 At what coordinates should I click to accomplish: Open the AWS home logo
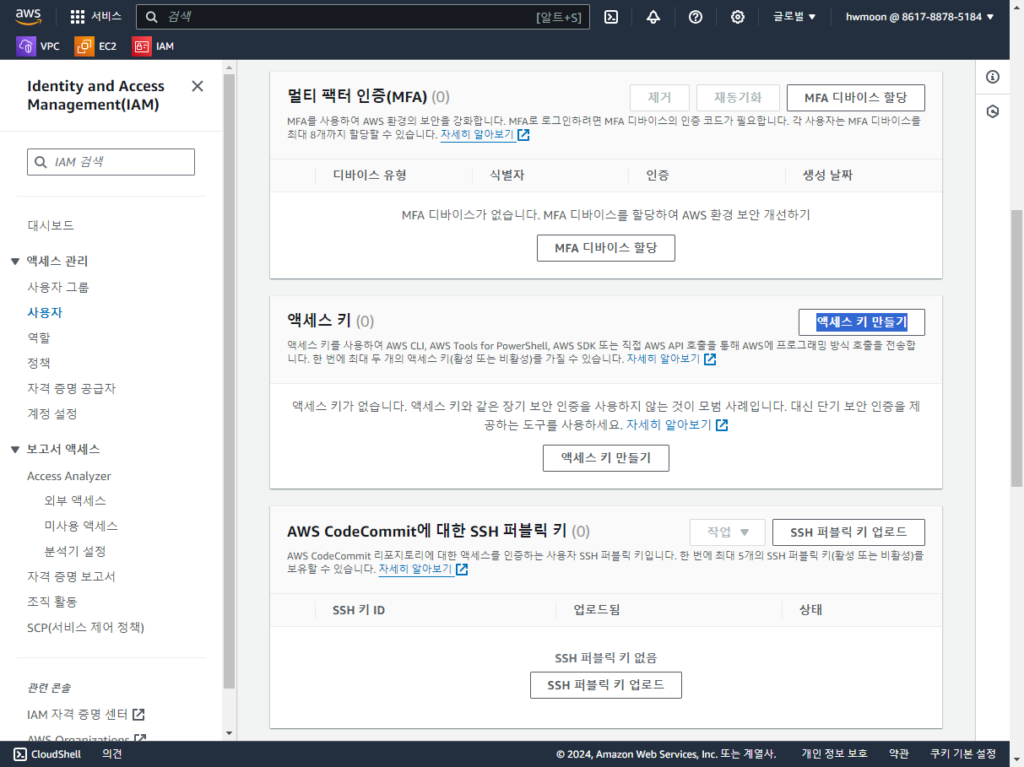[28, 16]
